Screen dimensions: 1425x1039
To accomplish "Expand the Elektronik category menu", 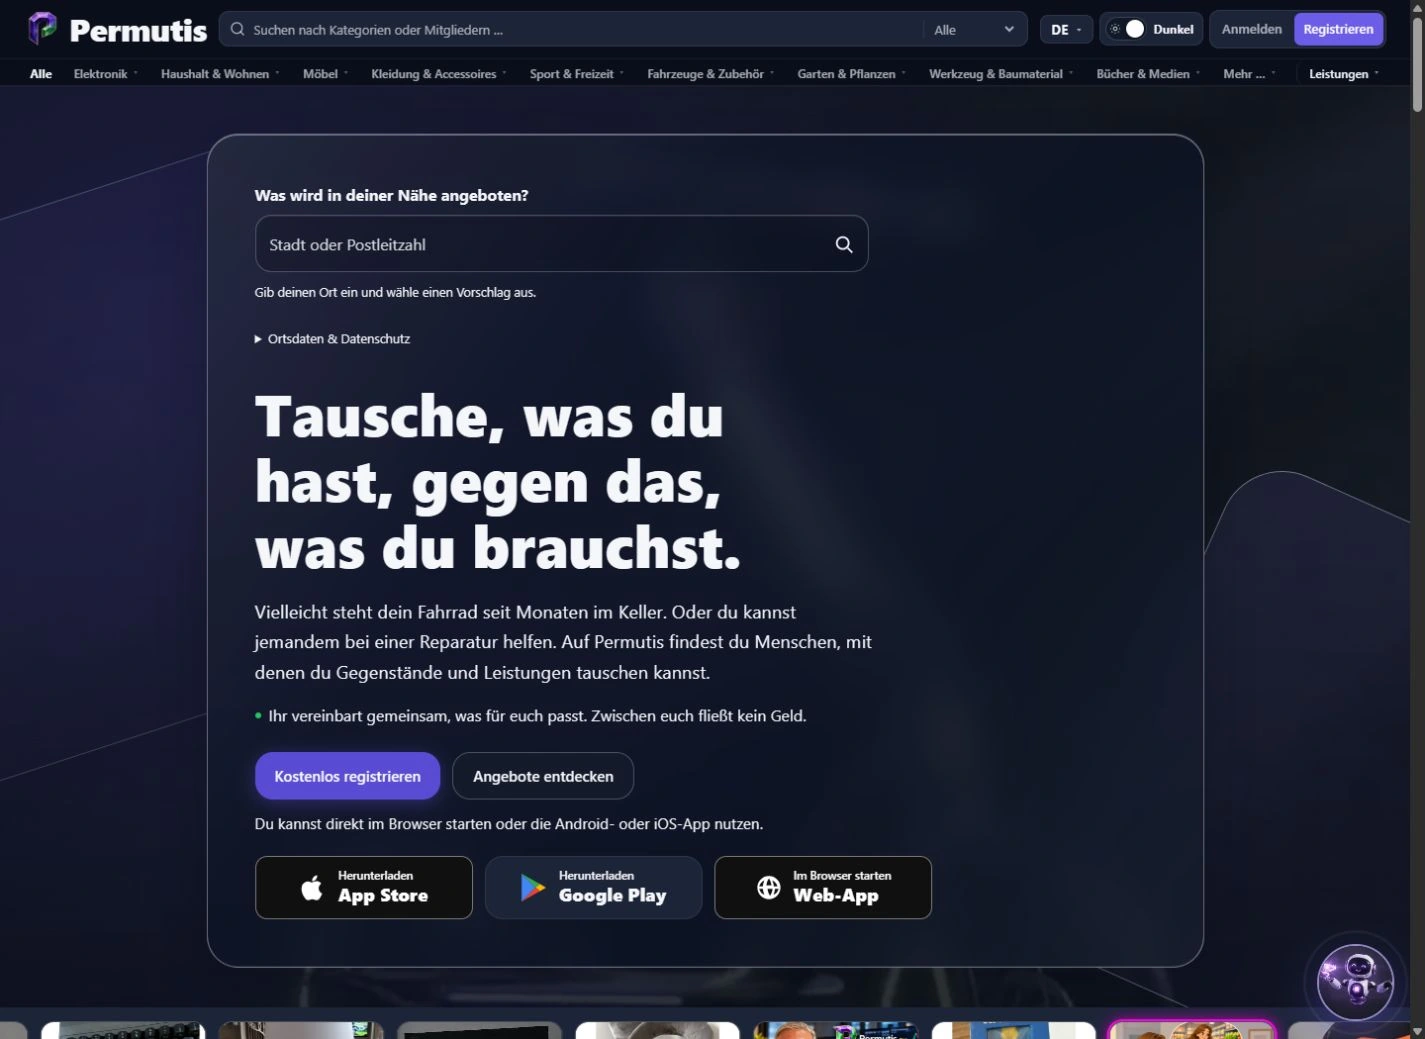I will coord(106,74).
